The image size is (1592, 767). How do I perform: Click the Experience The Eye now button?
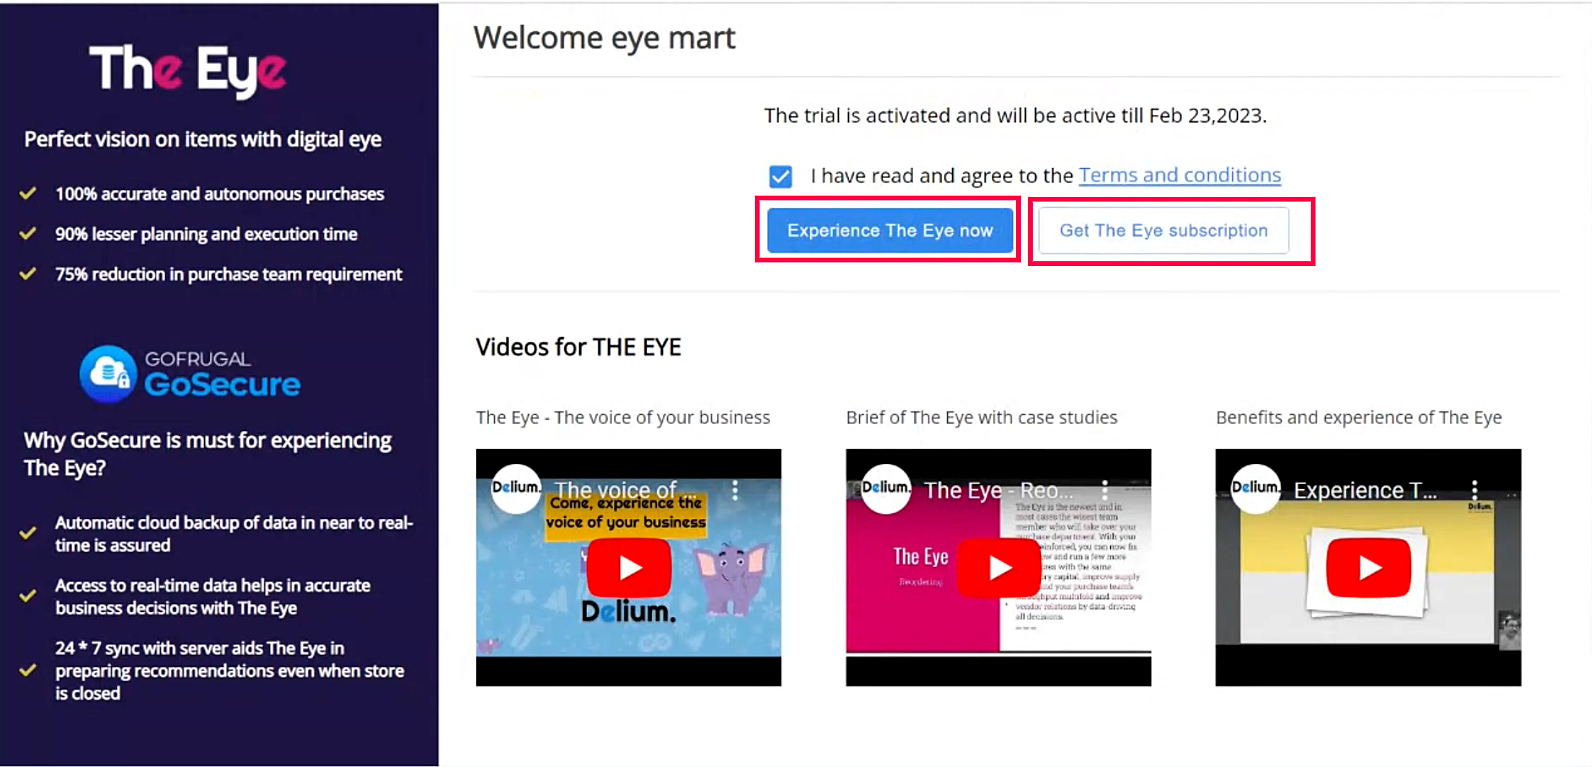pos(889,230)
